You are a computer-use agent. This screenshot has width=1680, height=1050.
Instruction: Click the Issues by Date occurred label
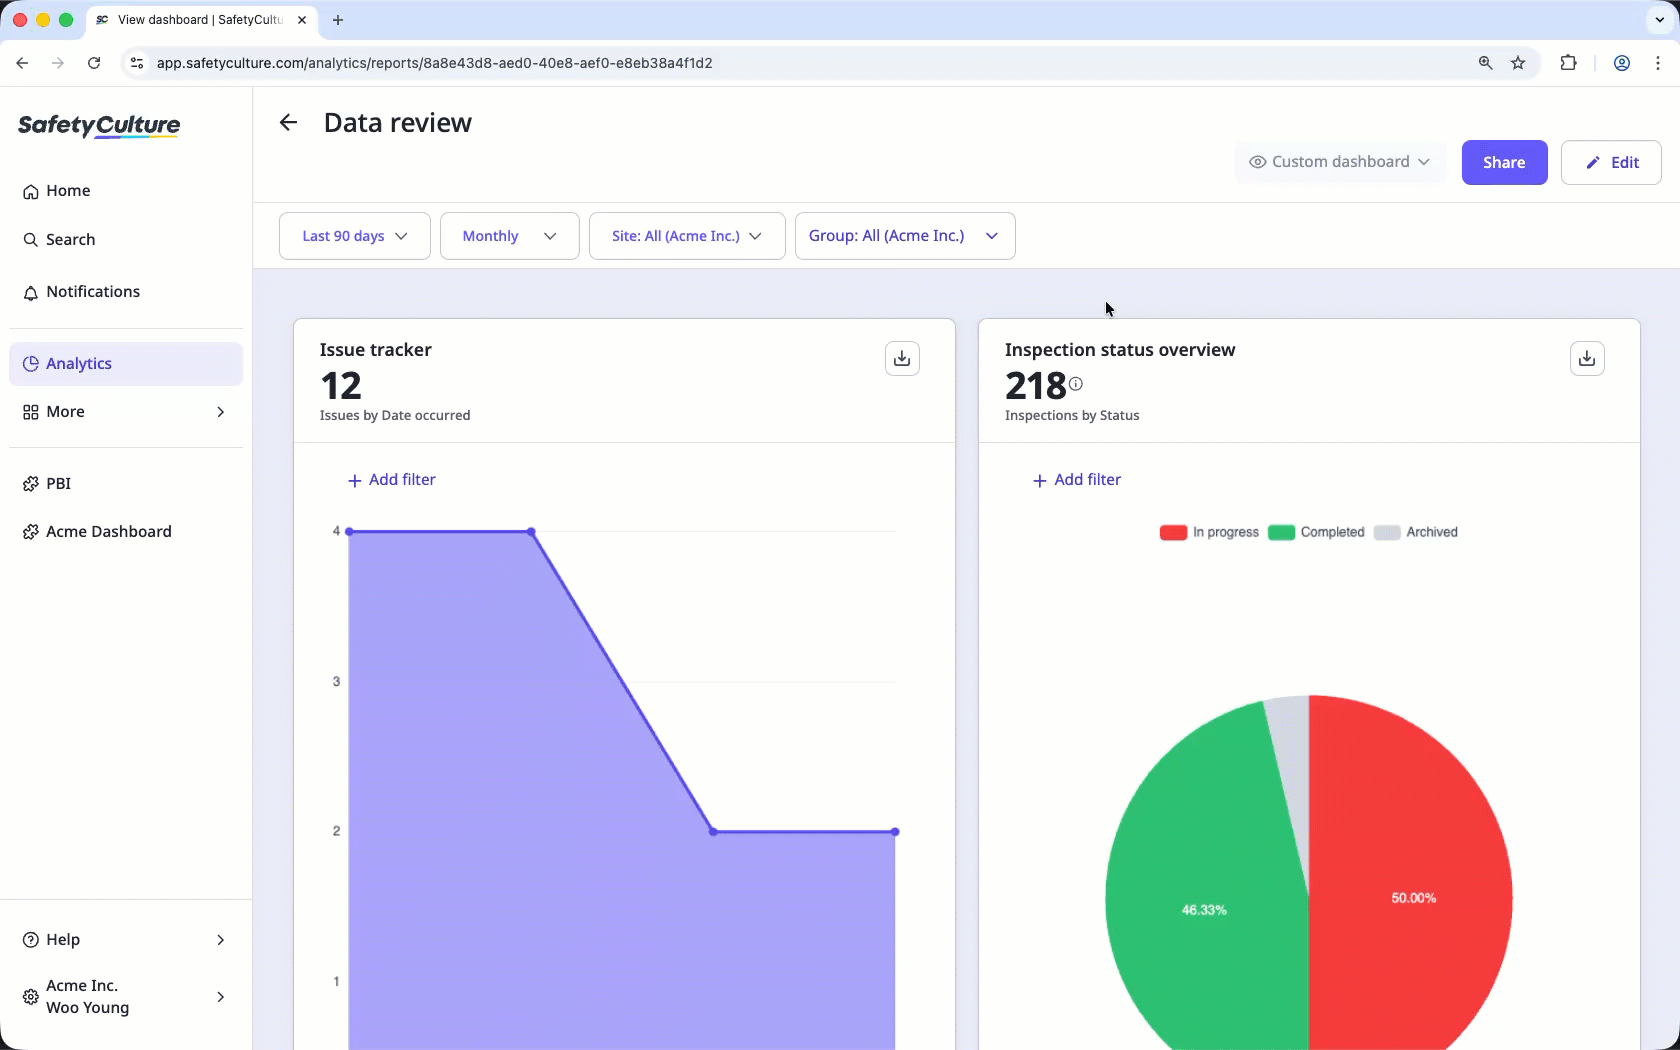[x=395, y=416]
